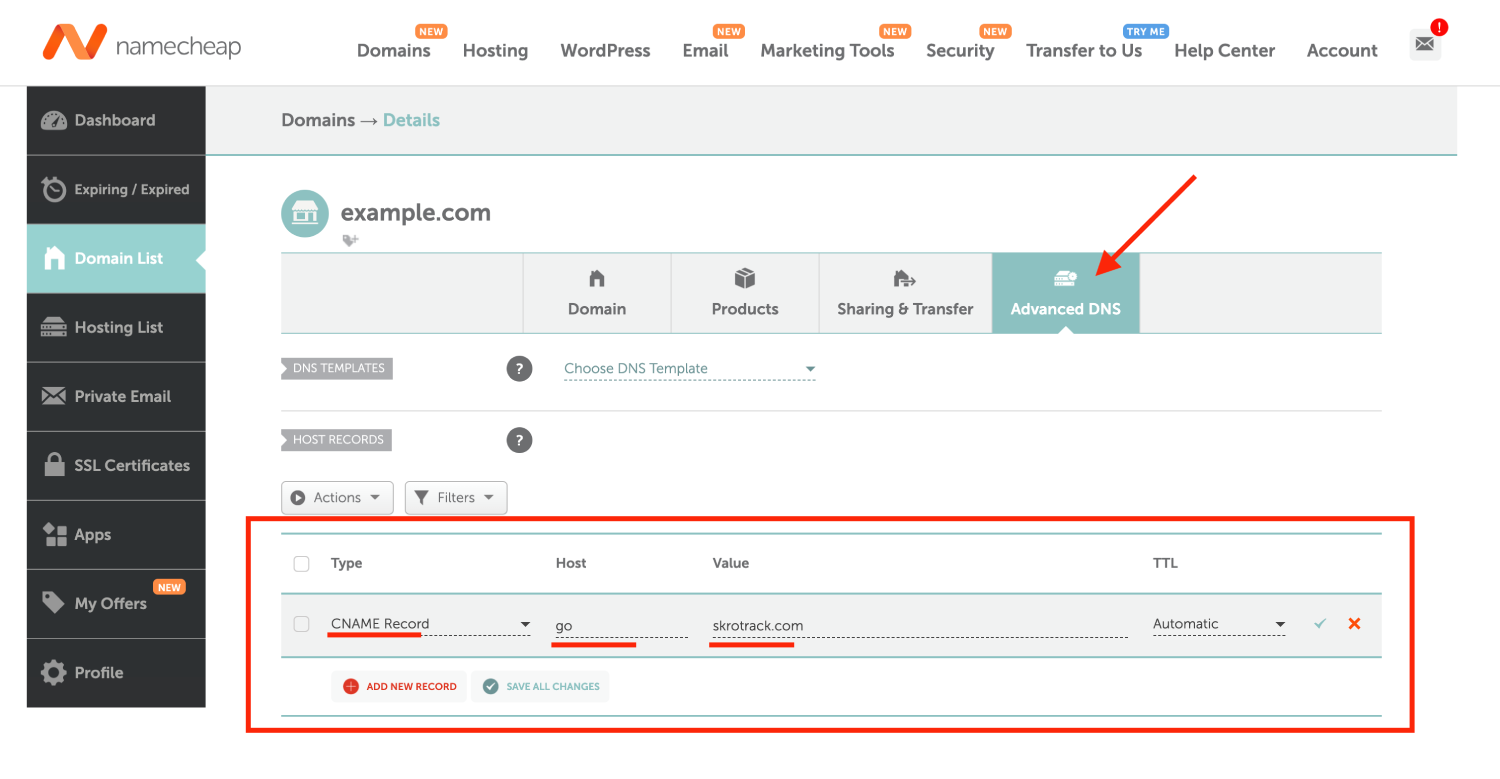Open Expiring / Expired in the sidebar
Image resolution: width=1500 pixels, height=779 pixels.
tap(116, 189)
